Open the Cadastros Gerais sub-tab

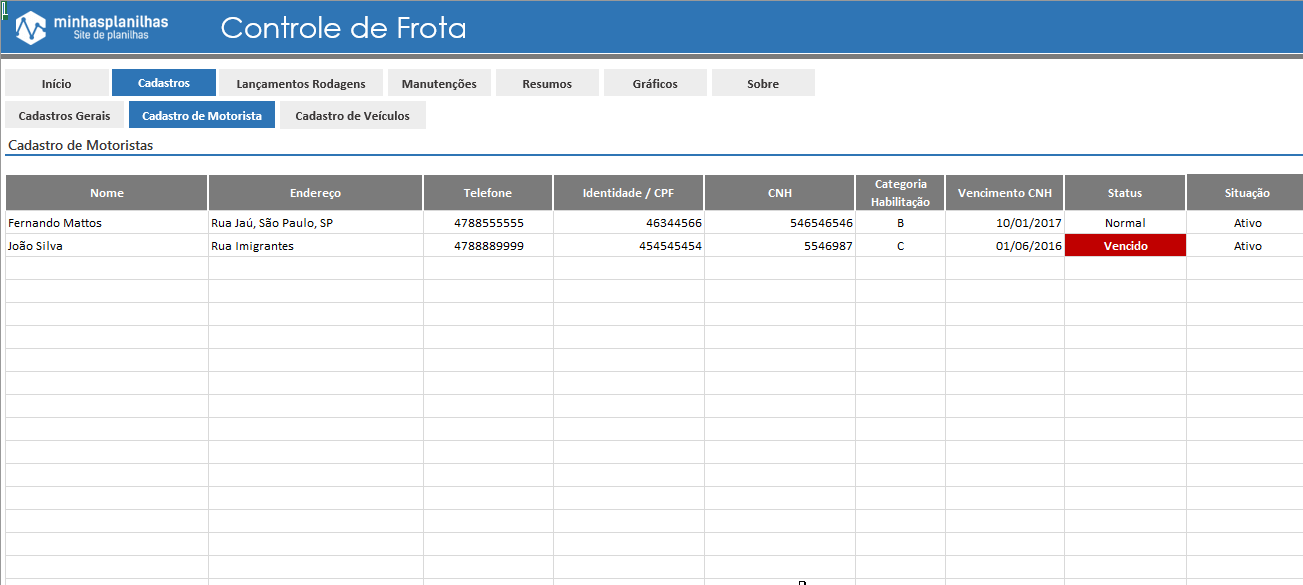(64, 115)
